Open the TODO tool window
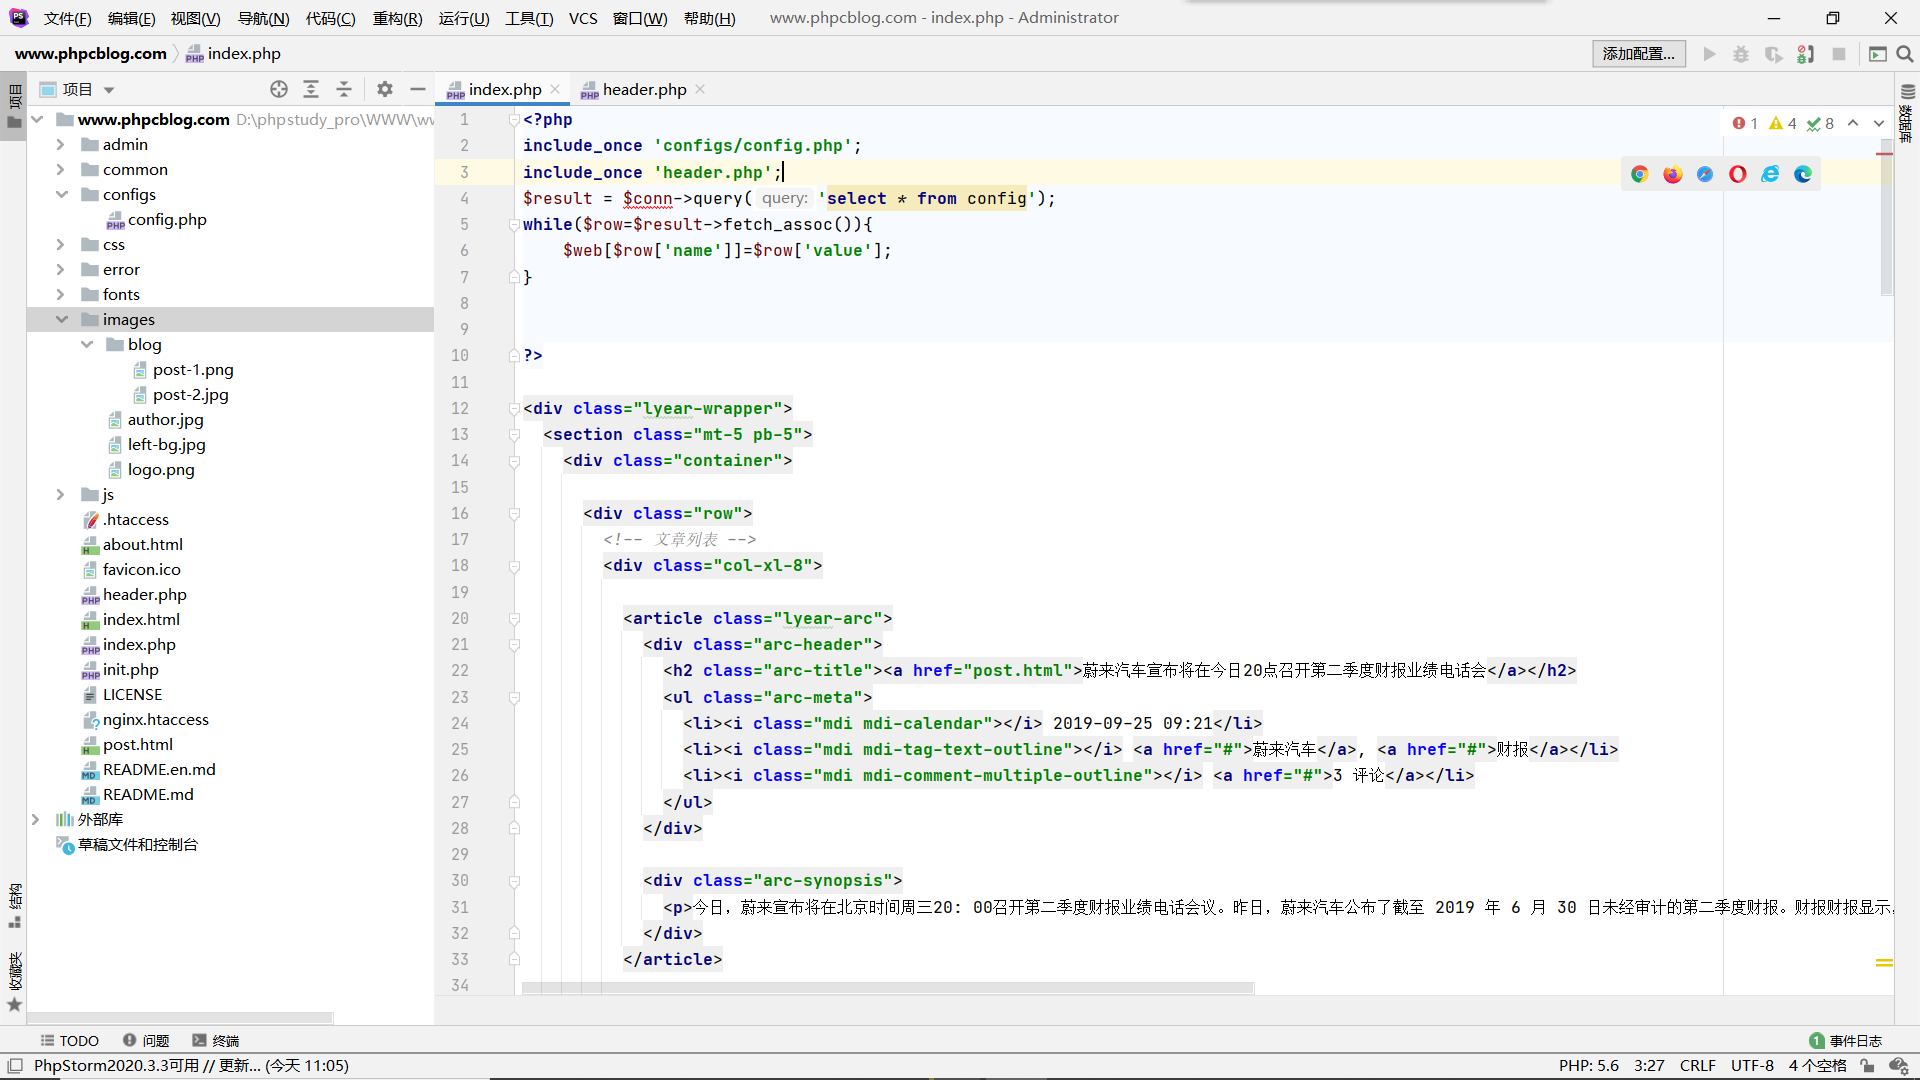 tap(70, 1041)
